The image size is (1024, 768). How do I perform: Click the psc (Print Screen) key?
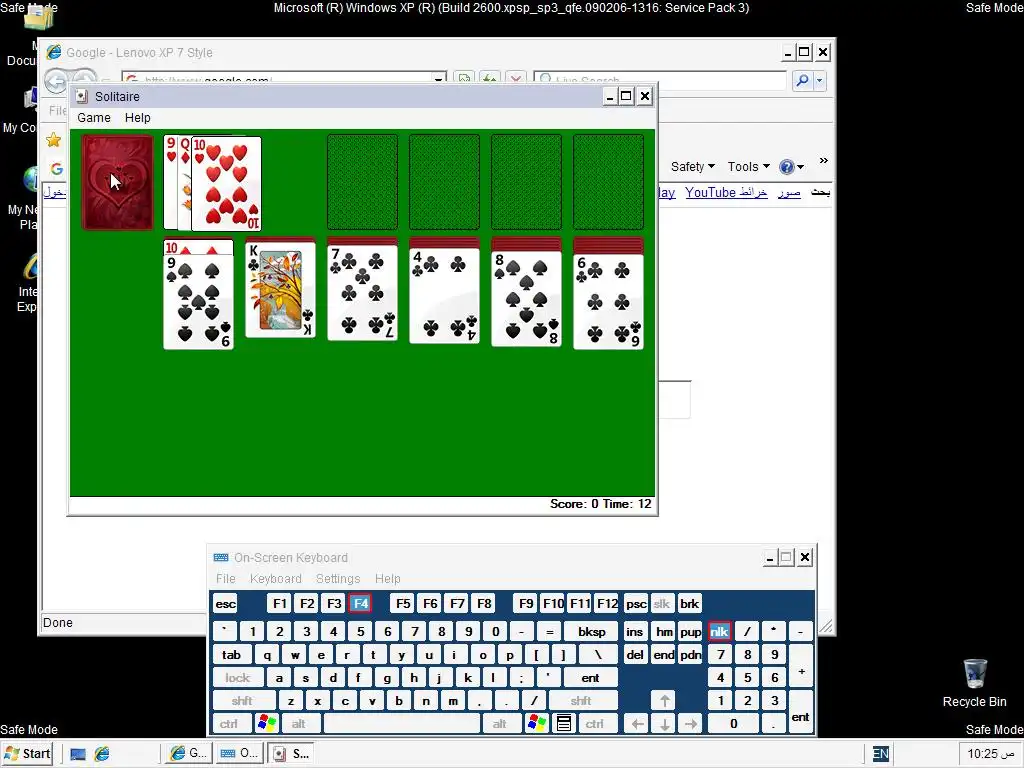pyautogui.click(x=636, y=604)
